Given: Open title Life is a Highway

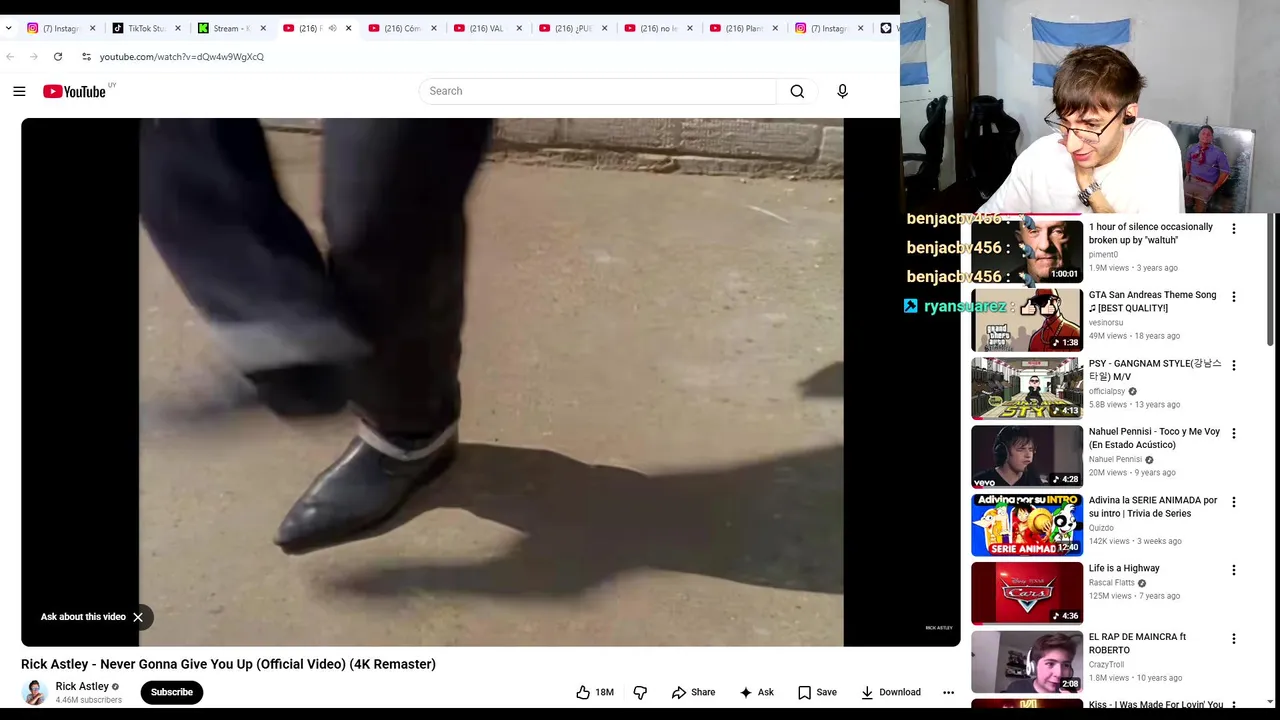Looking at the screenshot, I should [x=1124, y=568].
